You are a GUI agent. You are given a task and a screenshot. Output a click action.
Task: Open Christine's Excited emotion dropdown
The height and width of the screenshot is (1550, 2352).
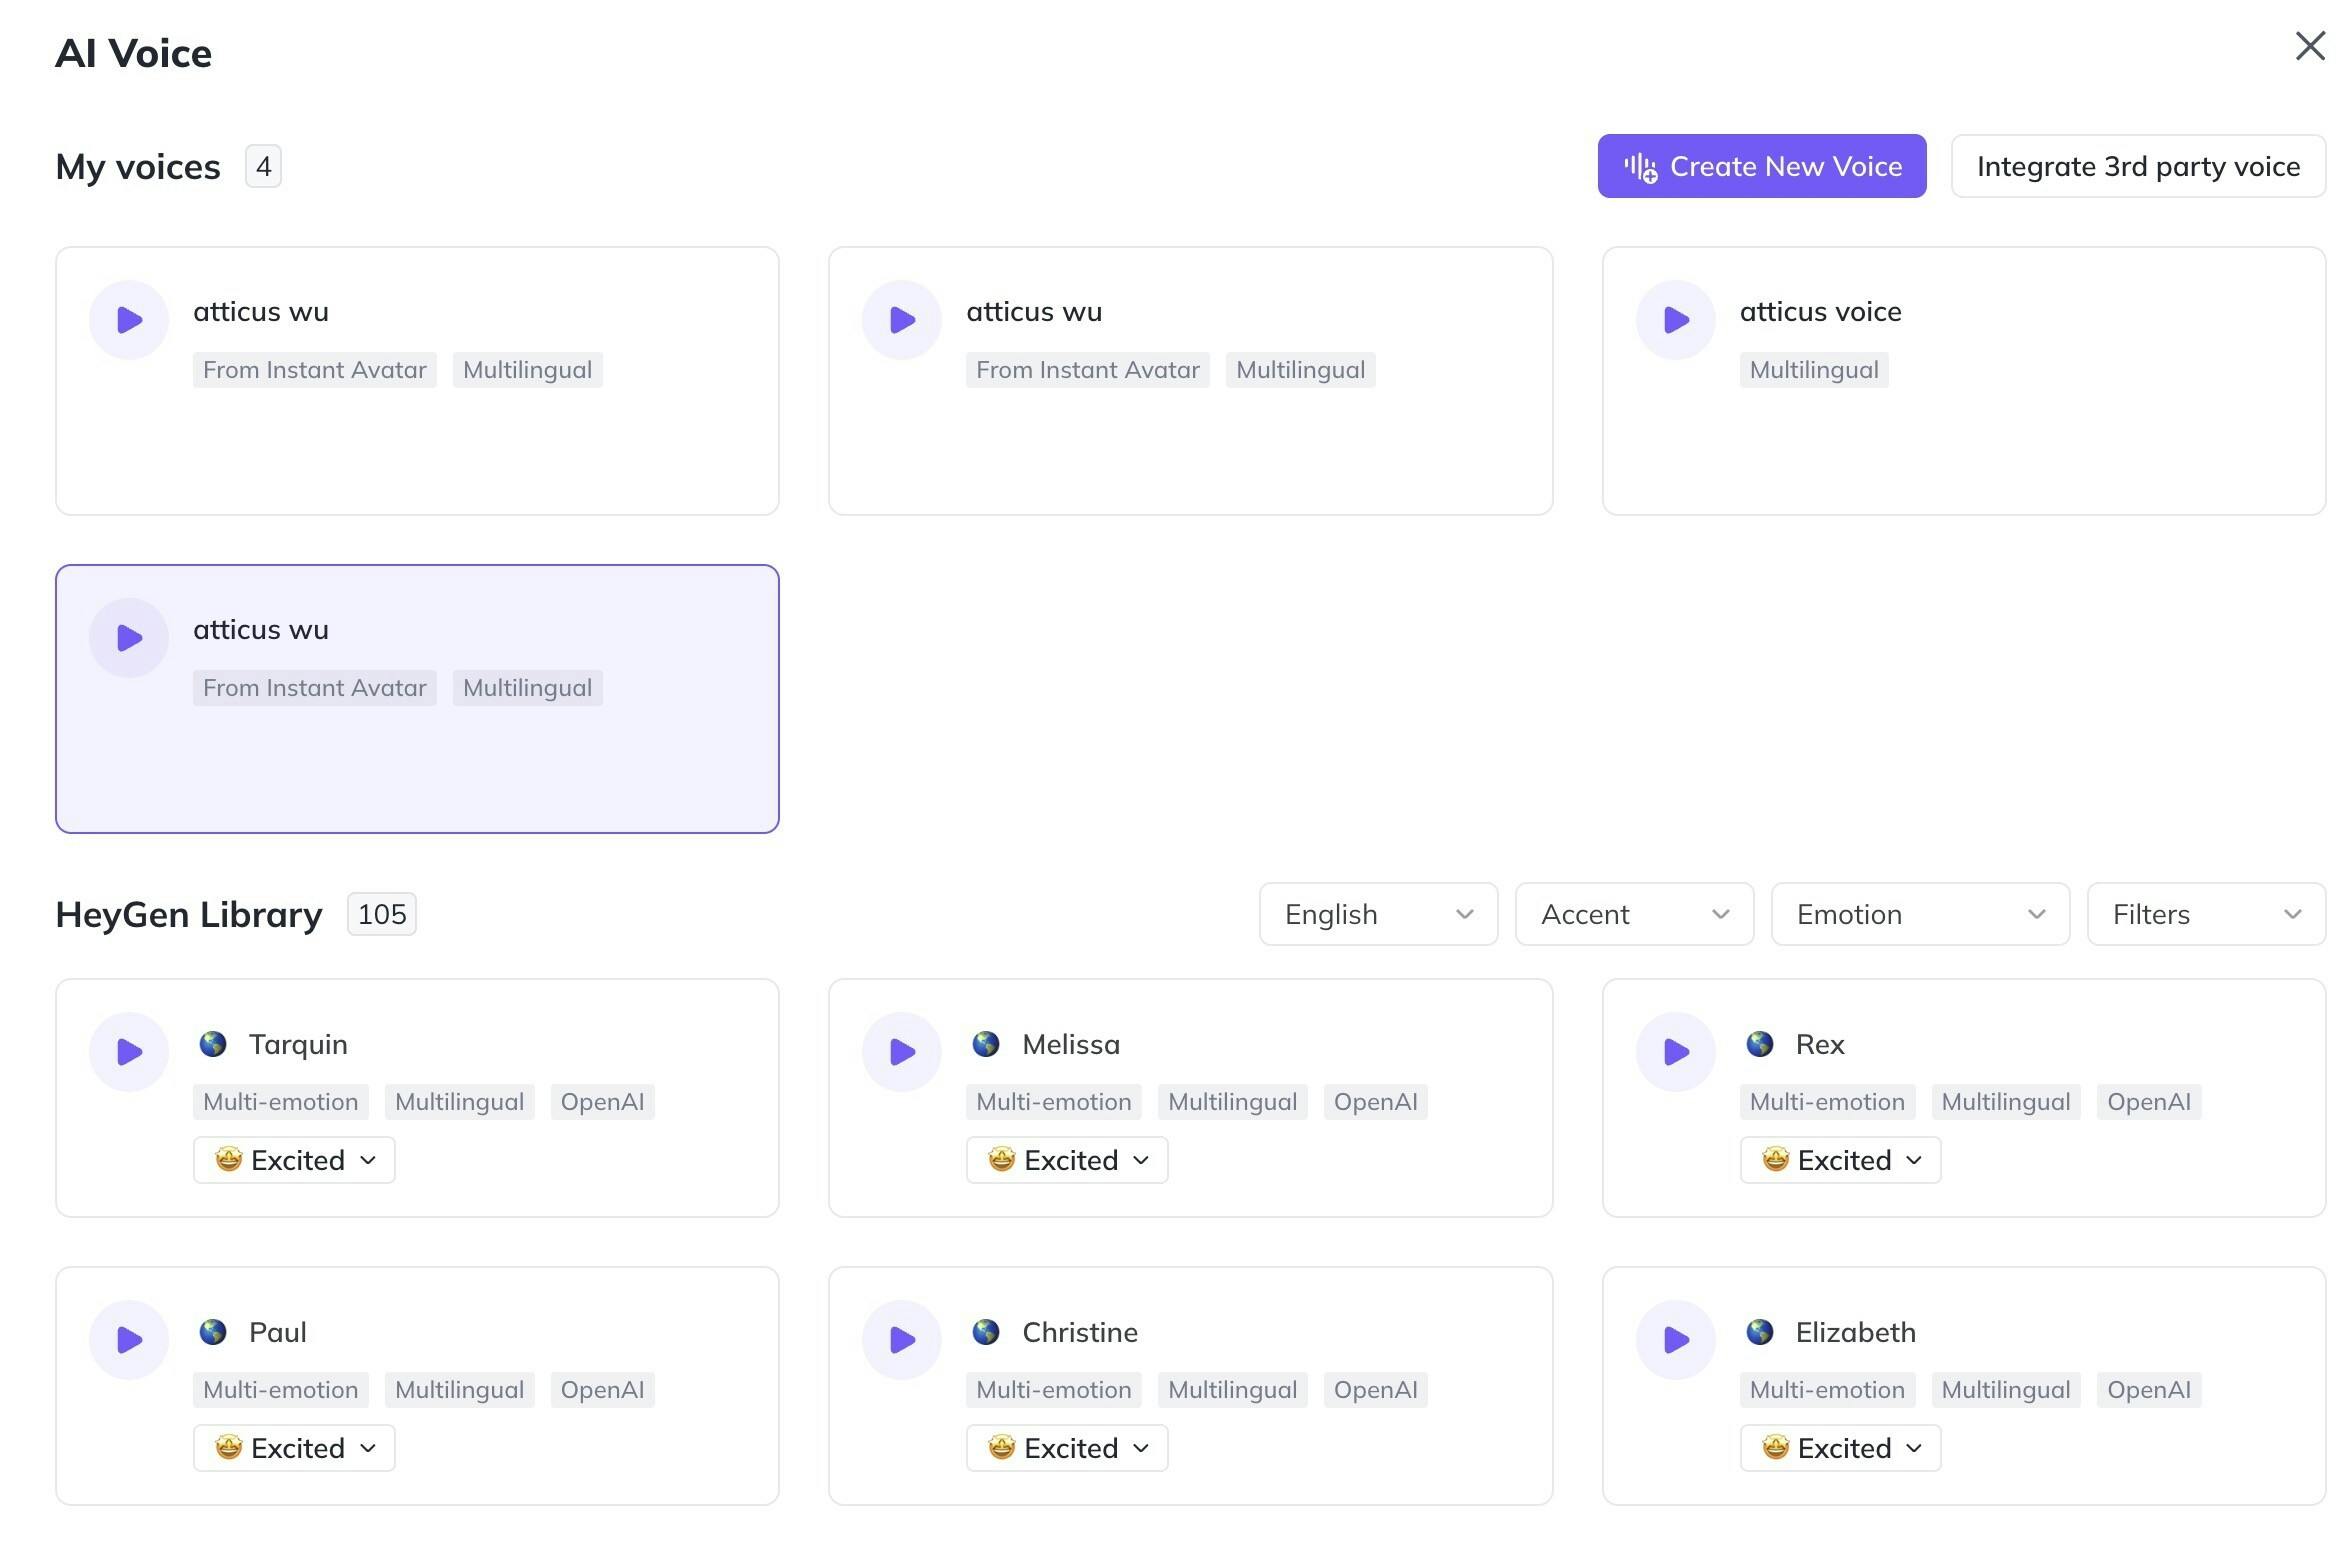(x=1067, y=1448)
